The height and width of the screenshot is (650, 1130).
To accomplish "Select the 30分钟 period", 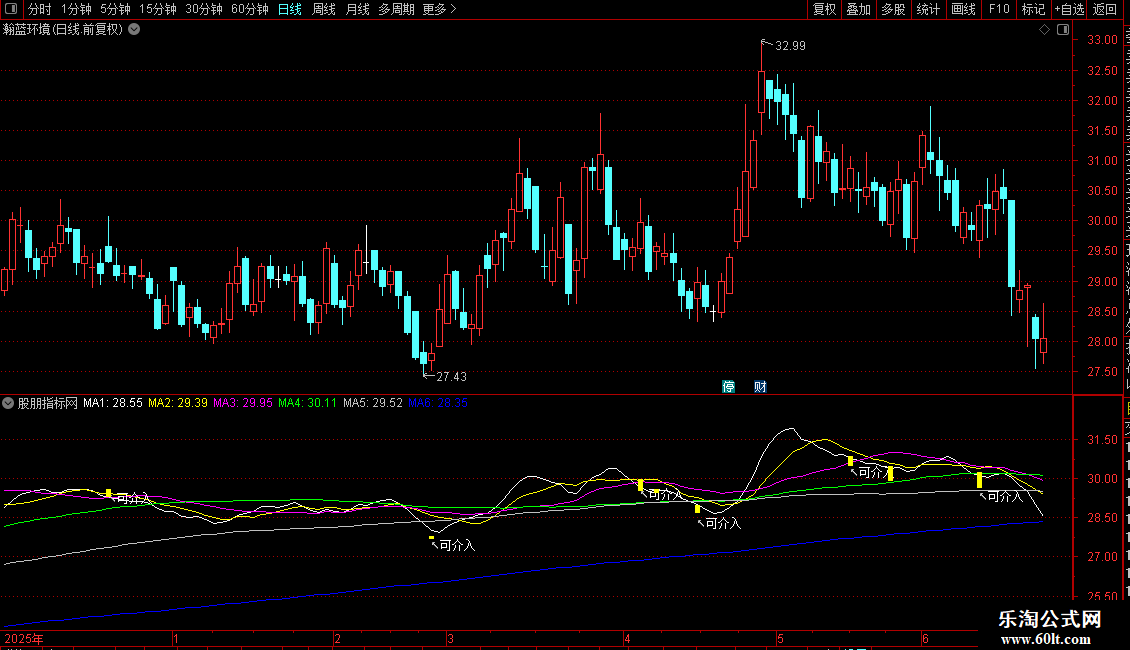I will [x=204, y=9].
